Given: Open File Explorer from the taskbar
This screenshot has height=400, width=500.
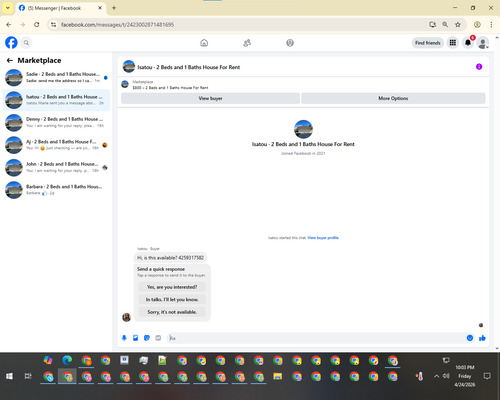Looking at the screenshot, I should click(x=278, y=376).
